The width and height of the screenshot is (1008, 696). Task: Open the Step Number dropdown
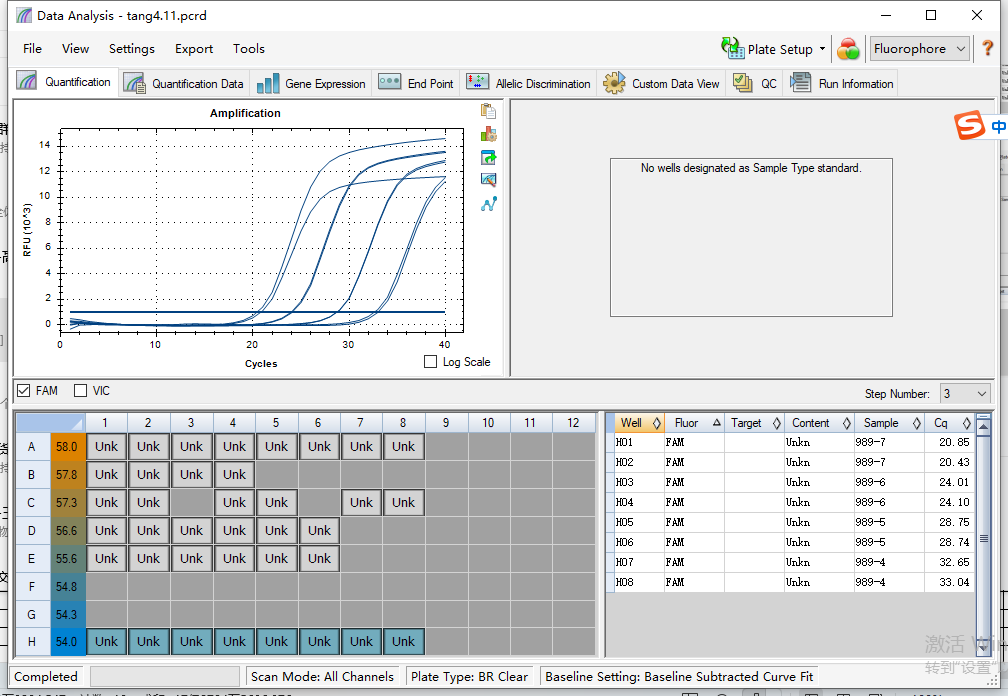(x=964, y=393)
